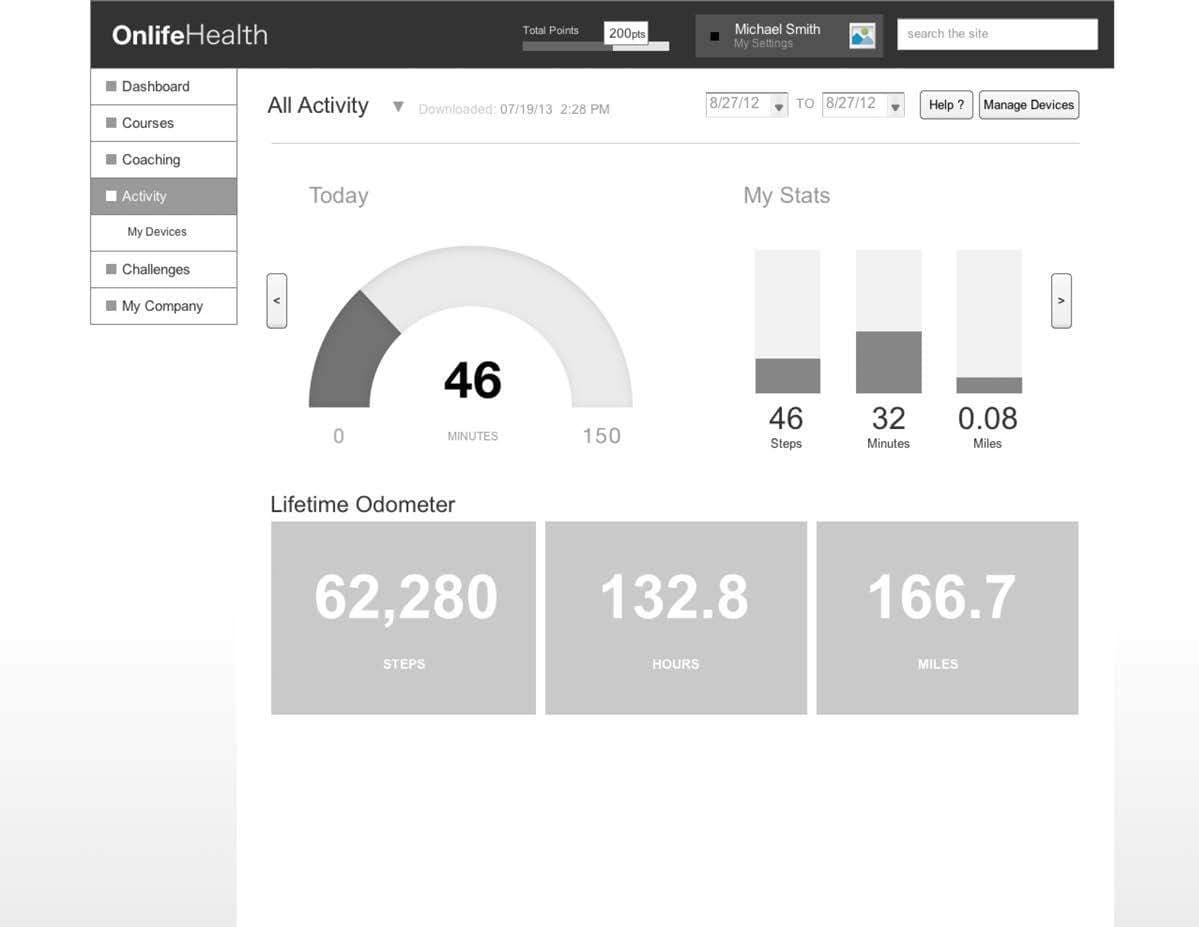Image resolution: width=1199 pixels, height=927 pixels.
Task: Click the Total Points label
Action: [x=551, y=31]
